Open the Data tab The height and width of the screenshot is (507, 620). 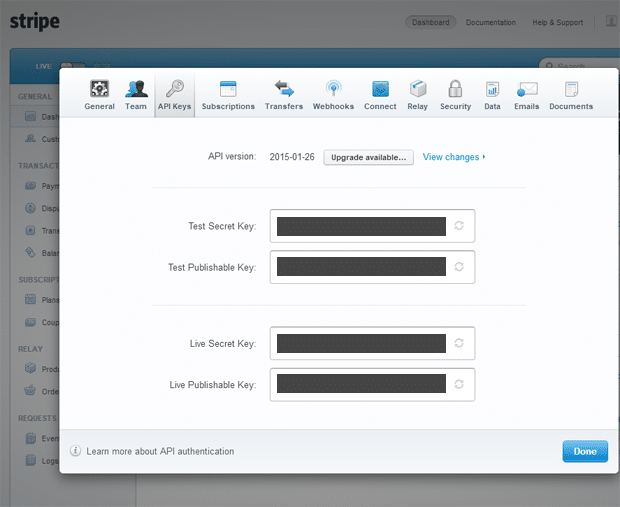(492, 95)
